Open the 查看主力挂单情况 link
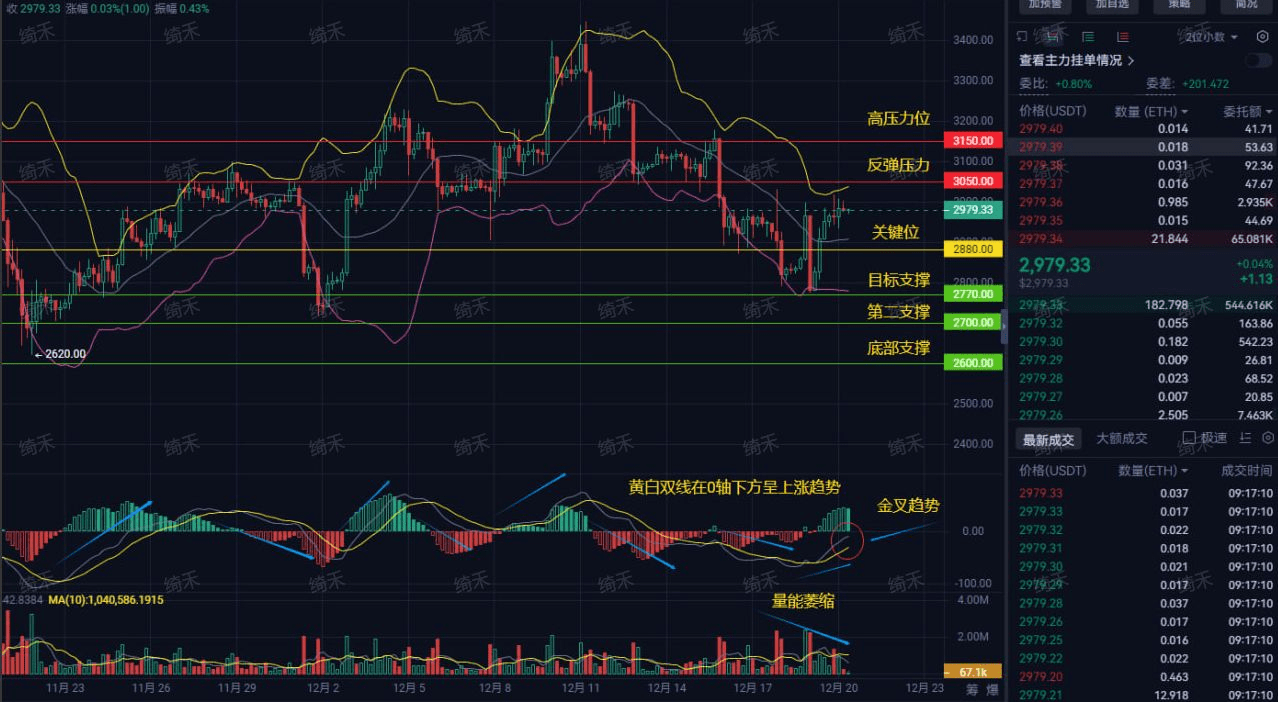This screenshot has width=1278, height=702. [x=1076, y=60]
